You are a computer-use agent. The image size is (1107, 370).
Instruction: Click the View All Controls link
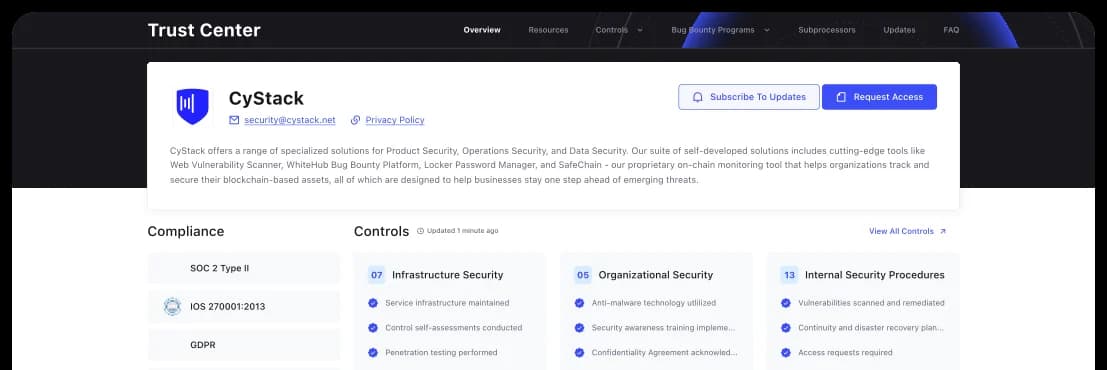tap(902, 231)
